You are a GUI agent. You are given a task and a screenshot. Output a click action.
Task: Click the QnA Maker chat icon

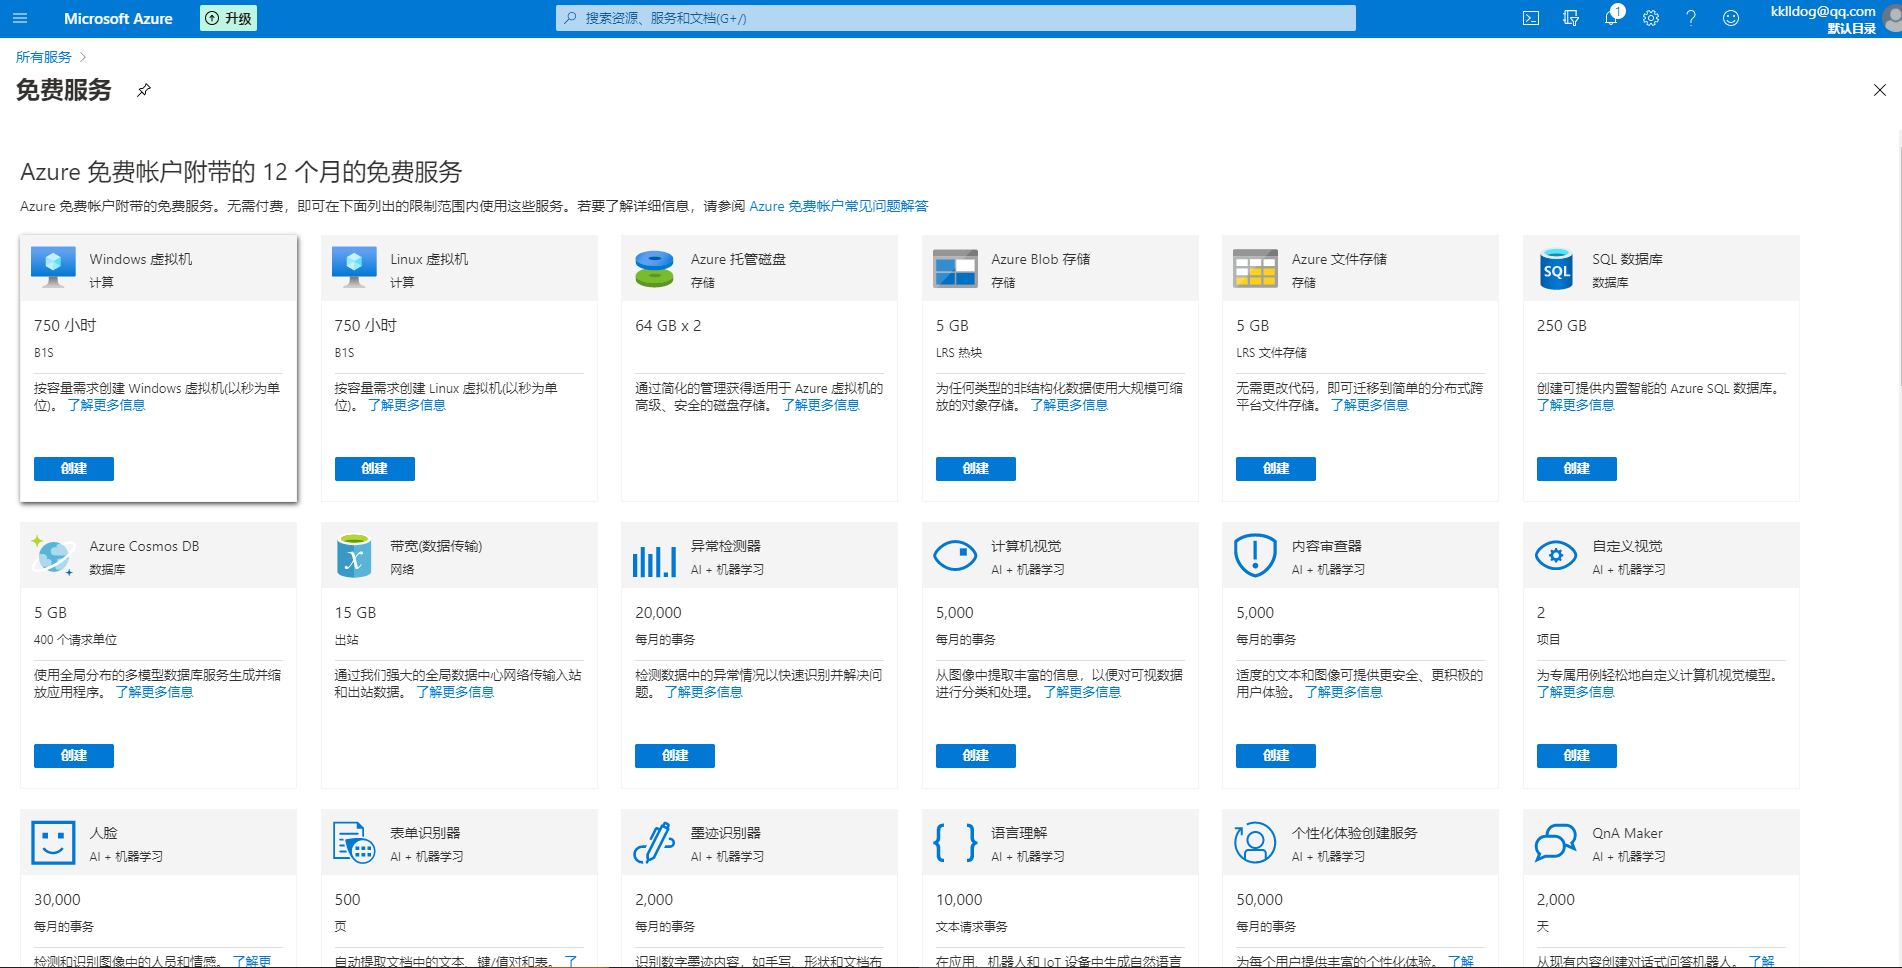click(x=1556, y=843)
